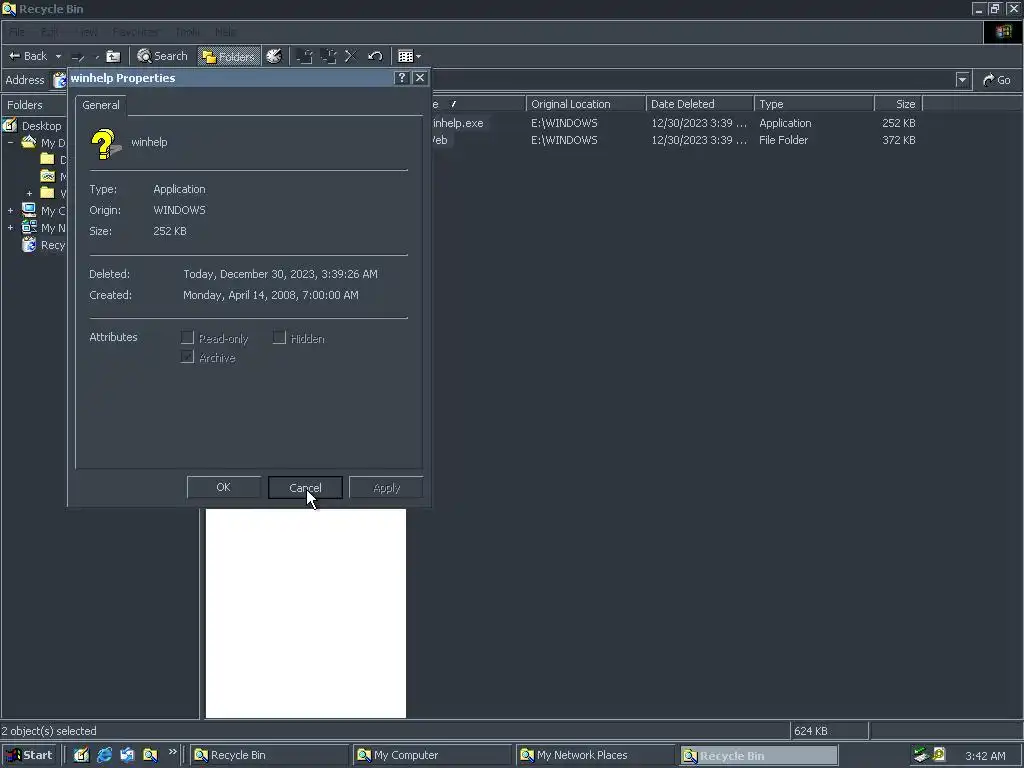This screenshot has width=1024, height=768.
Task: Click the History clock toolbar icon
Action: [x=274, y=56]
